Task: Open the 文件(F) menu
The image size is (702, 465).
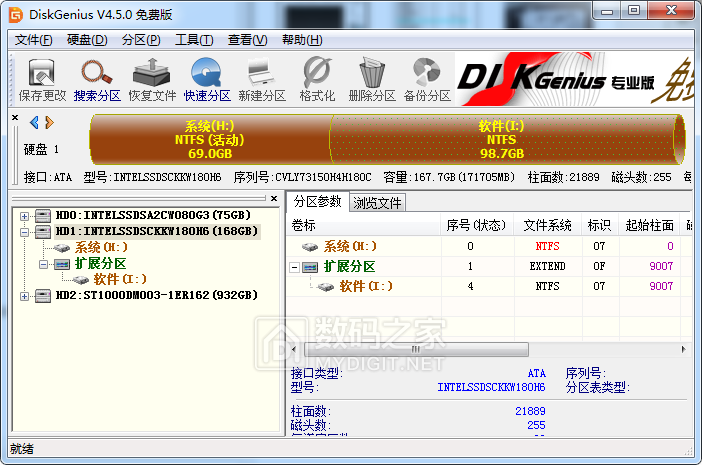Action: click(34, 40)
